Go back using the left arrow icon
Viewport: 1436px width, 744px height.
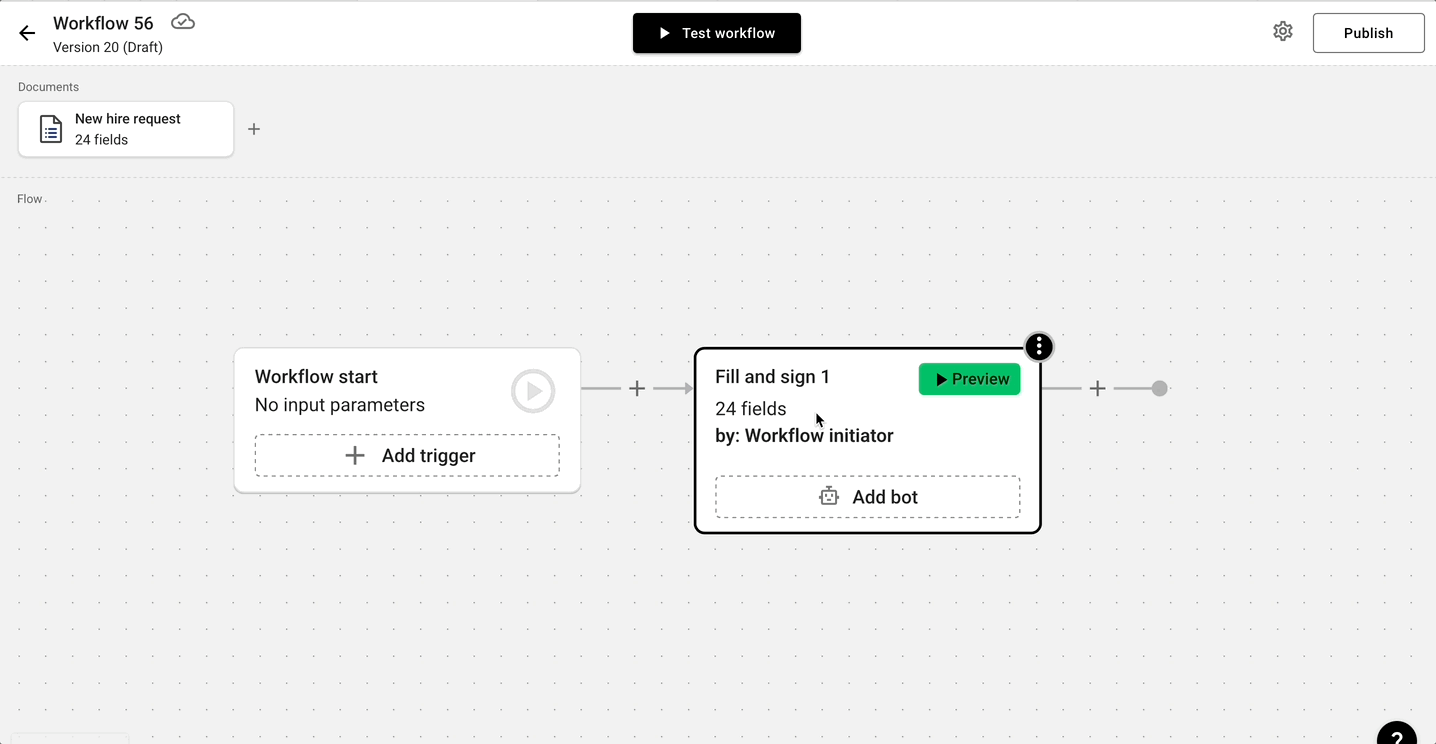[x=27, y=33]
